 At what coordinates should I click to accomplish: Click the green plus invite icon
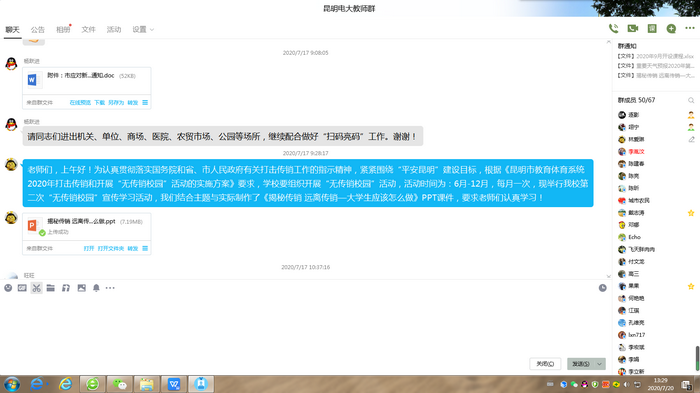pos(671,29)
